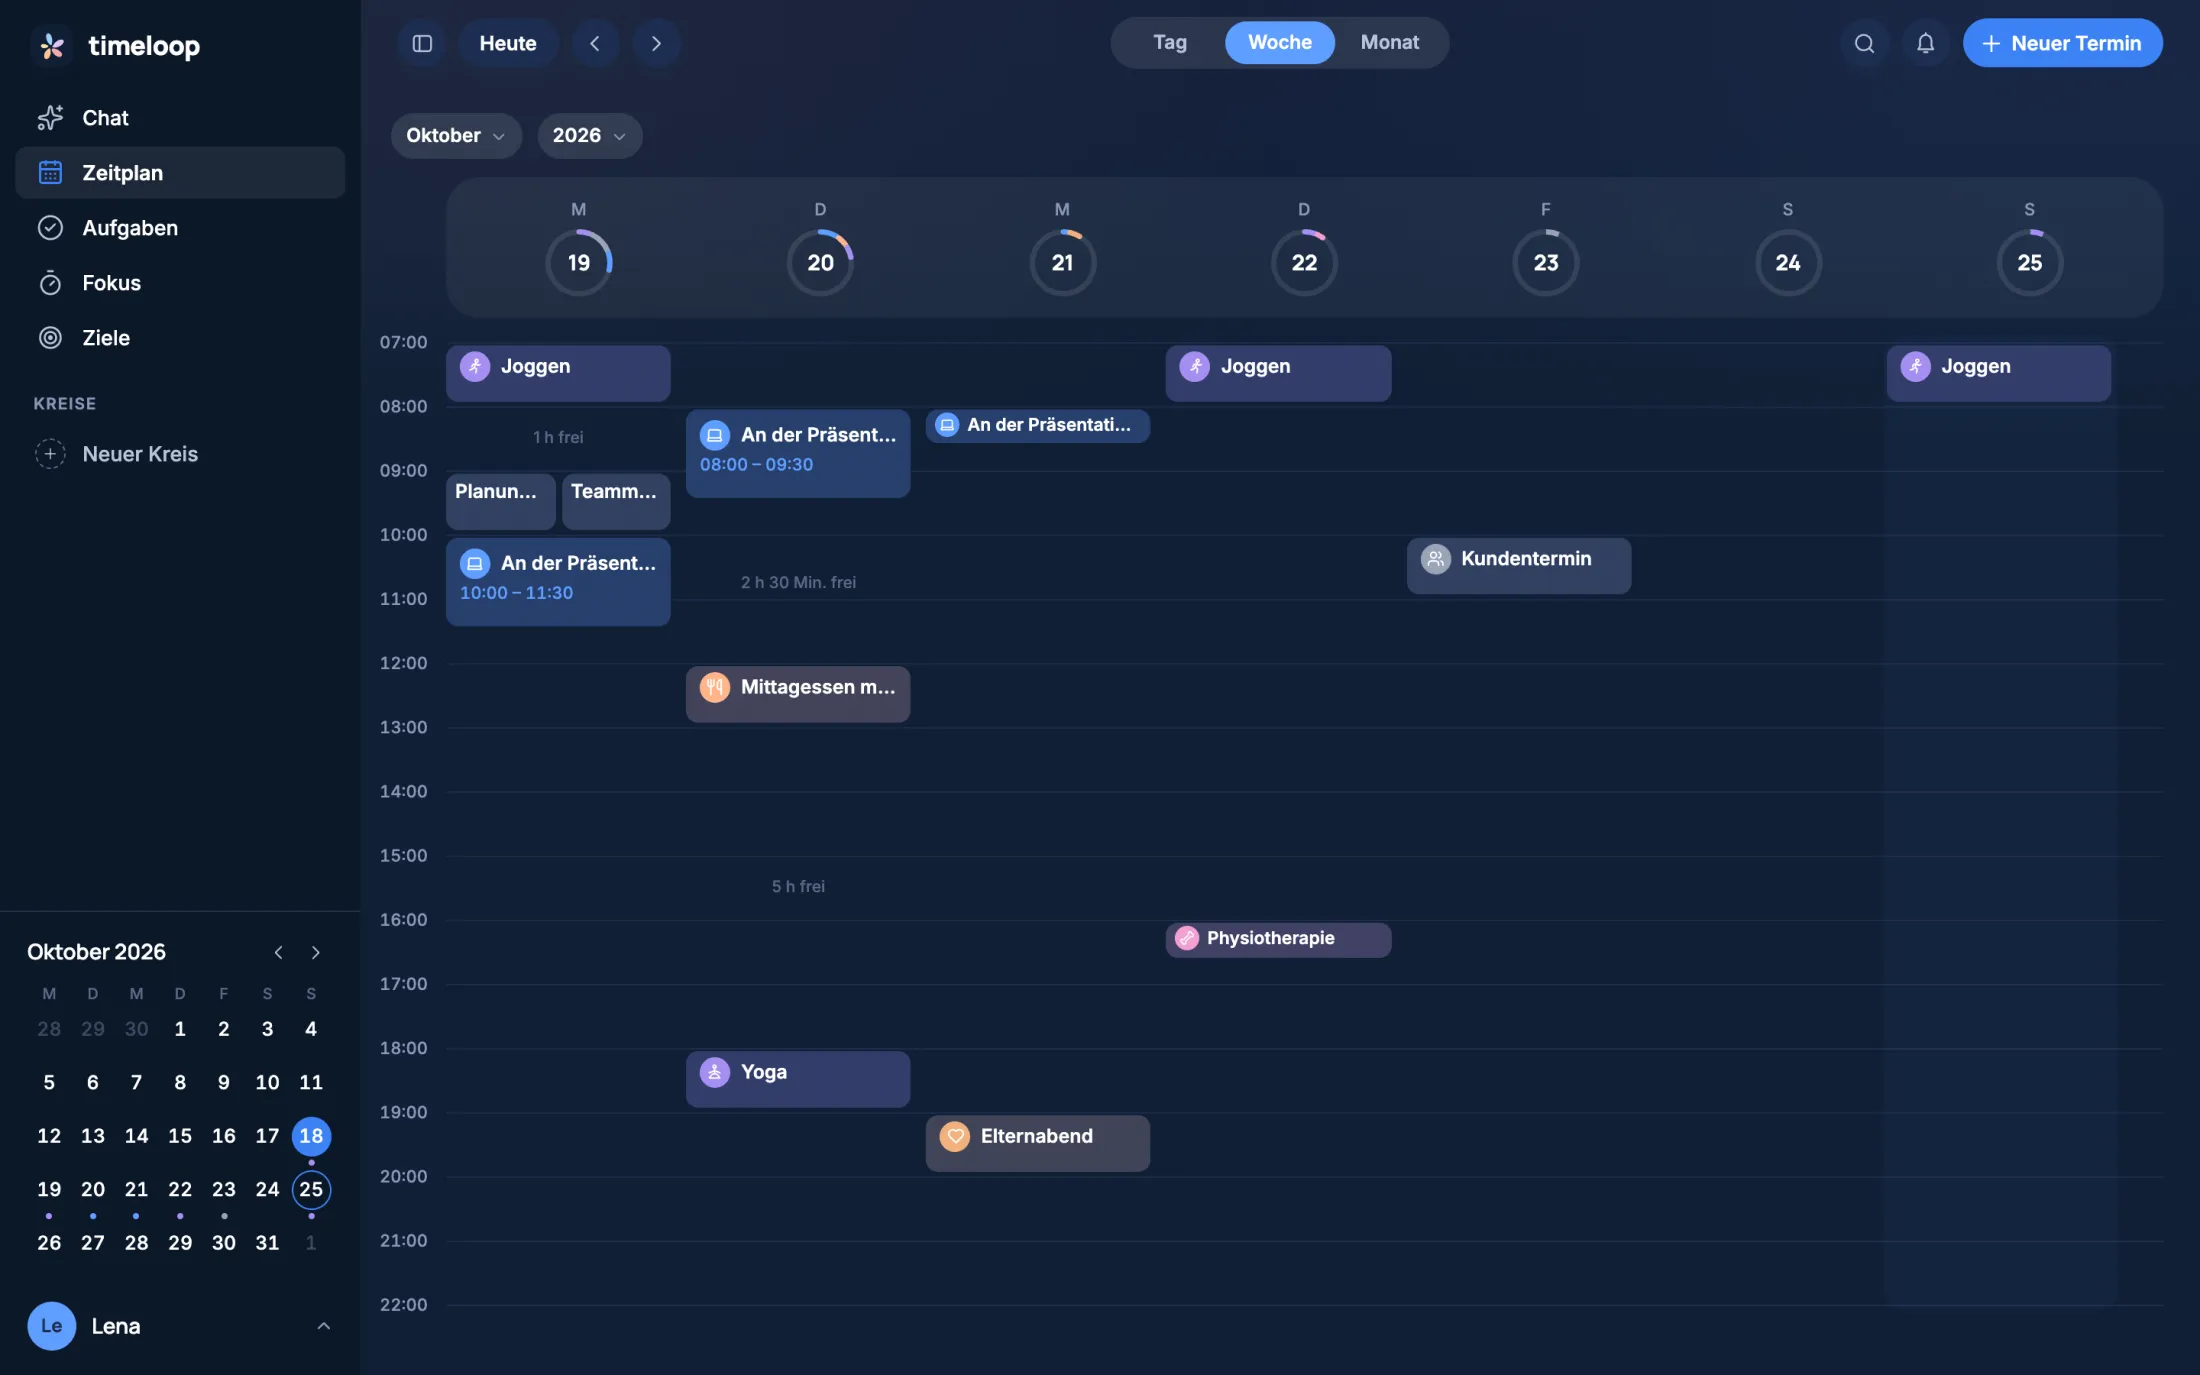Viewport: 2200px width, 1375px height.
Task: Select day 25 in week header
Action: 2029,262
